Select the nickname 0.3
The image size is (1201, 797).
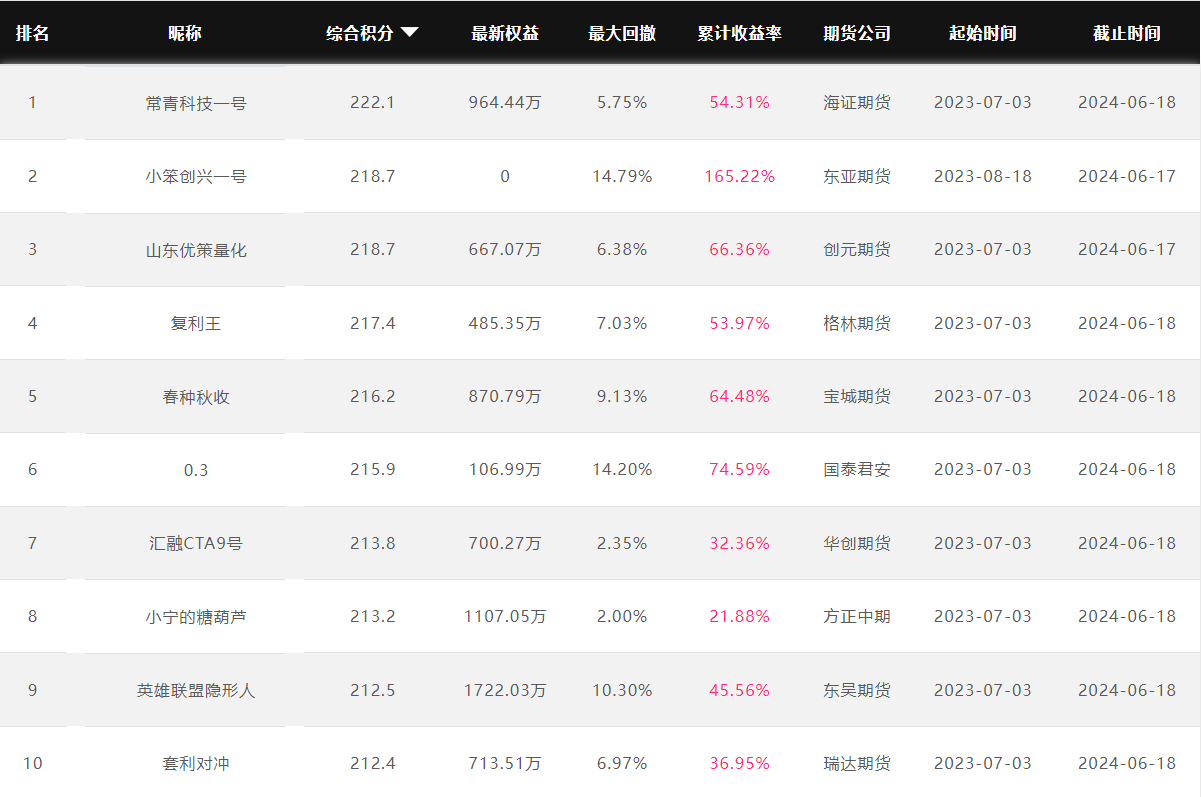pyautogui.click(x=196, y=470)
